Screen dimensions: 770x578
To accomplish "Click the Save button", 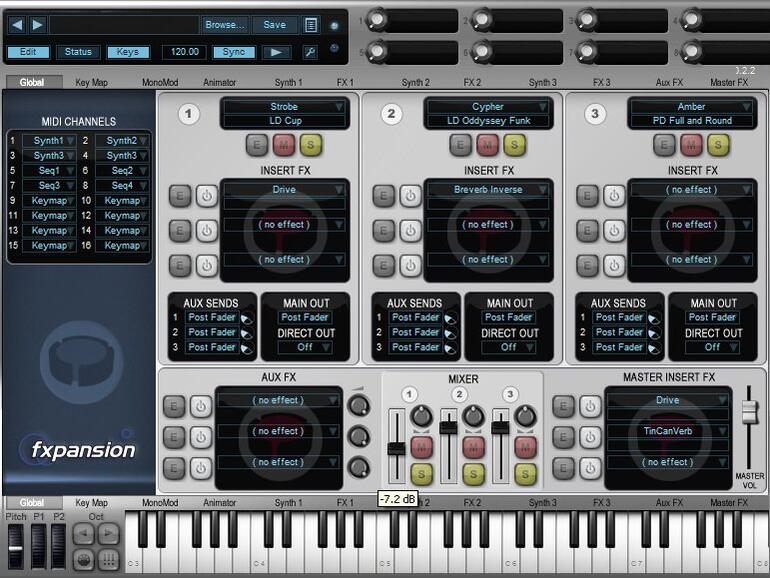I will (275, 25).
